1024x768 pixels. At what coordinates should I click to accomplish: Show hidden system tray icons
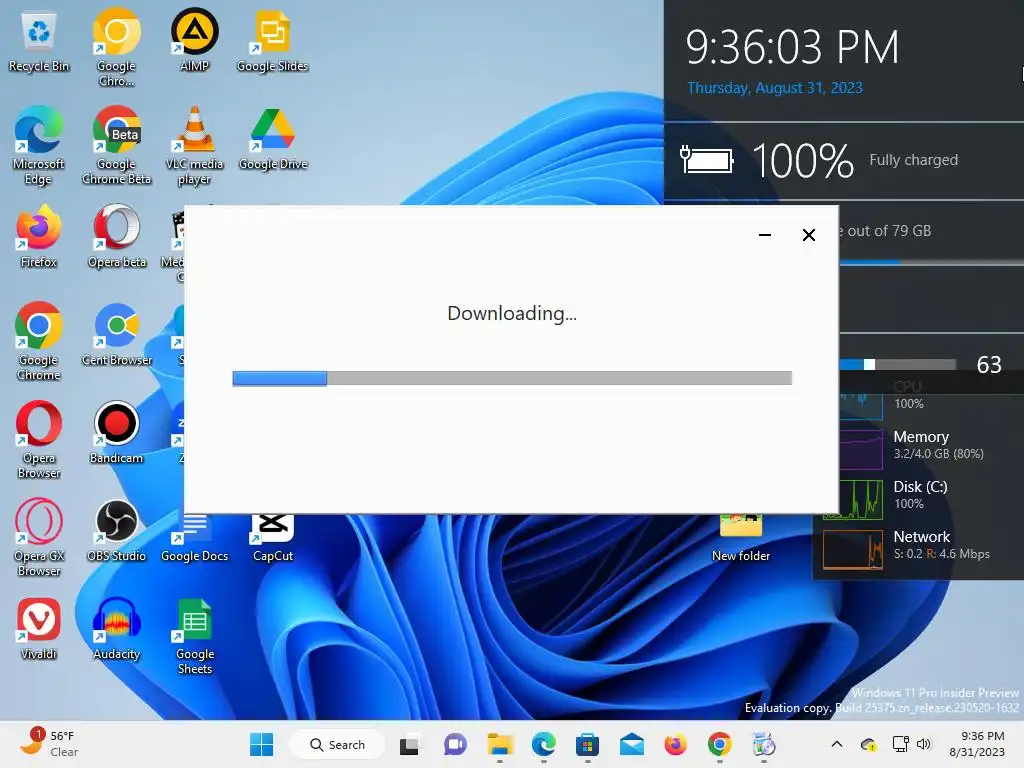[x=837, y=744]
